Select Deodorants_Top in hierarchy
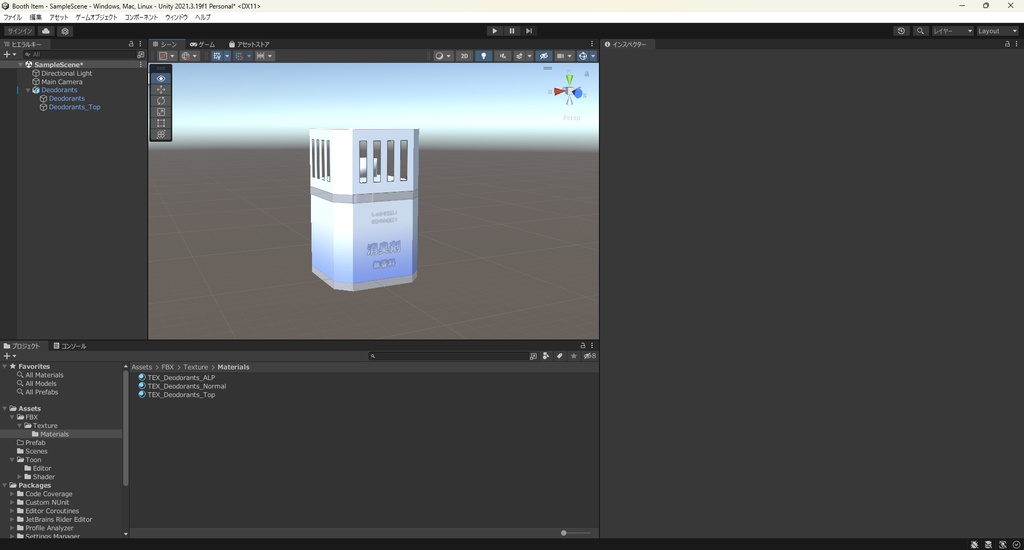 click(74, 107)
